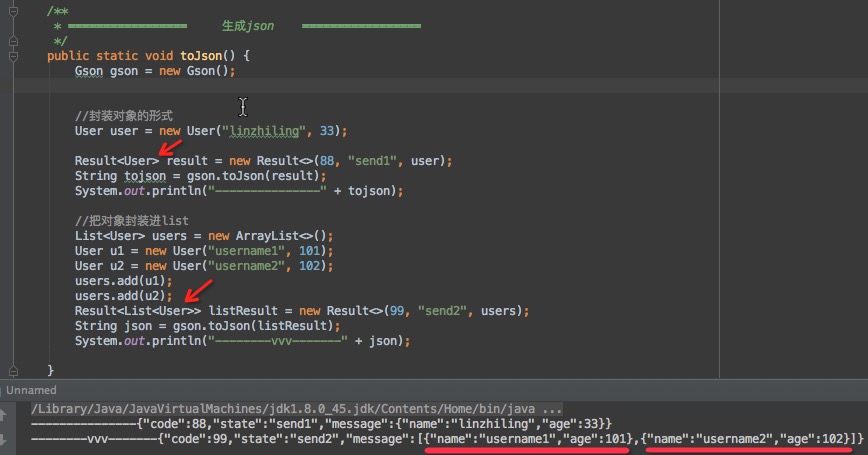Fold the toJson() method using its gutter marker
This screenshot has width=868, height=455.
[x=13, y=56]
